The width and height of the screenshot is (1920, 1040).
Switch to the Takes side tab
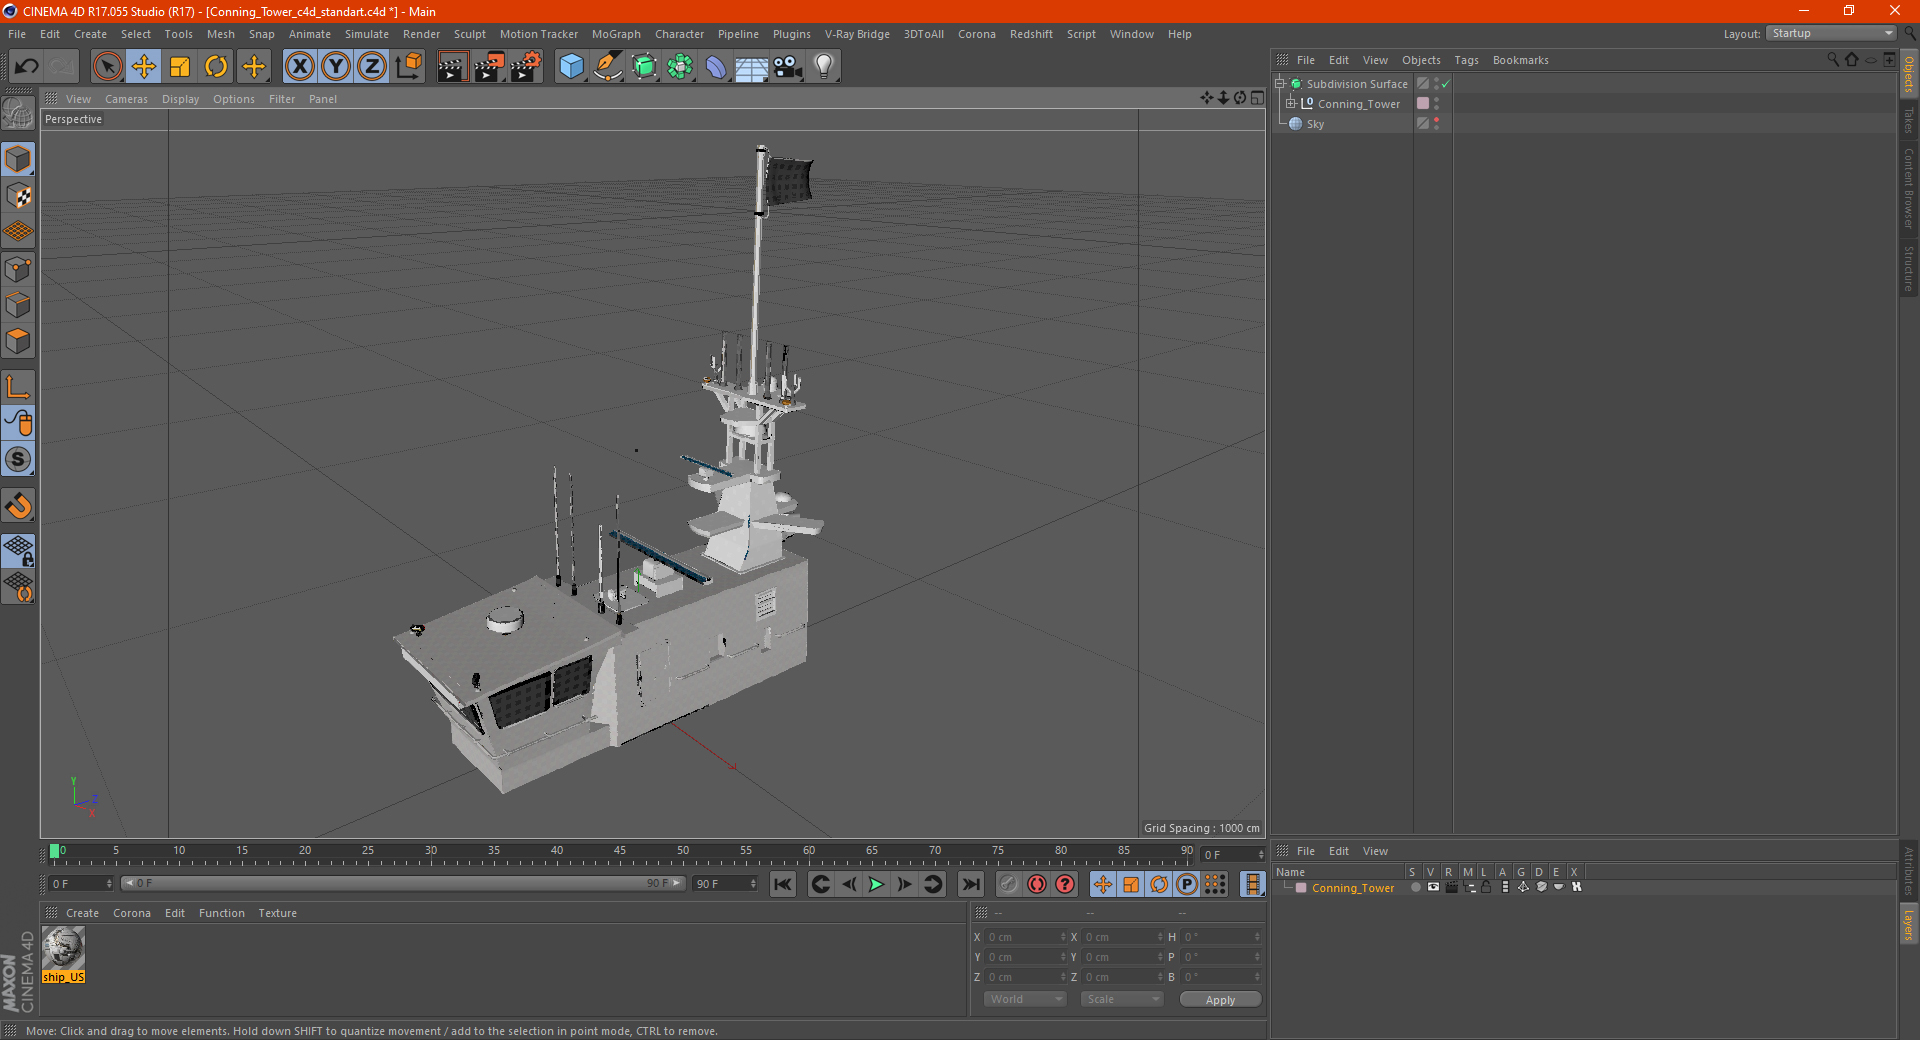coord(1909,120)
